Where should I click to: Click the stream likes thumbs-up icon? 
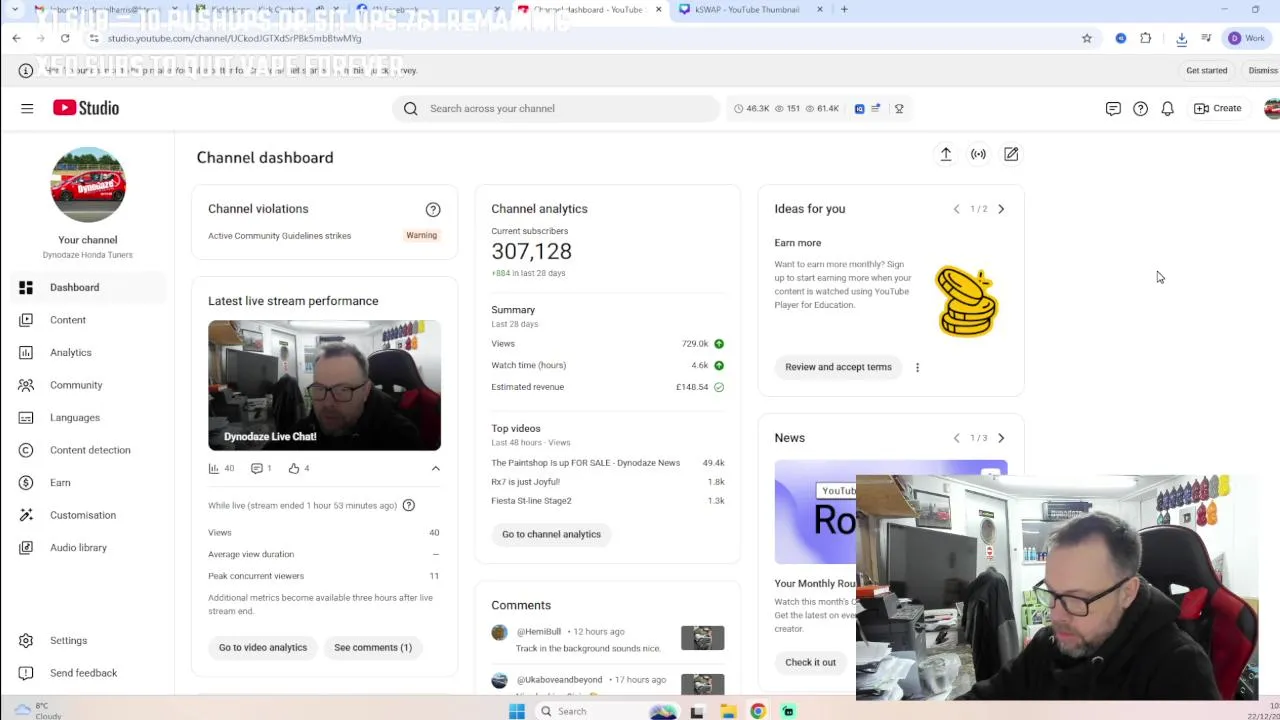coord(294,468)
